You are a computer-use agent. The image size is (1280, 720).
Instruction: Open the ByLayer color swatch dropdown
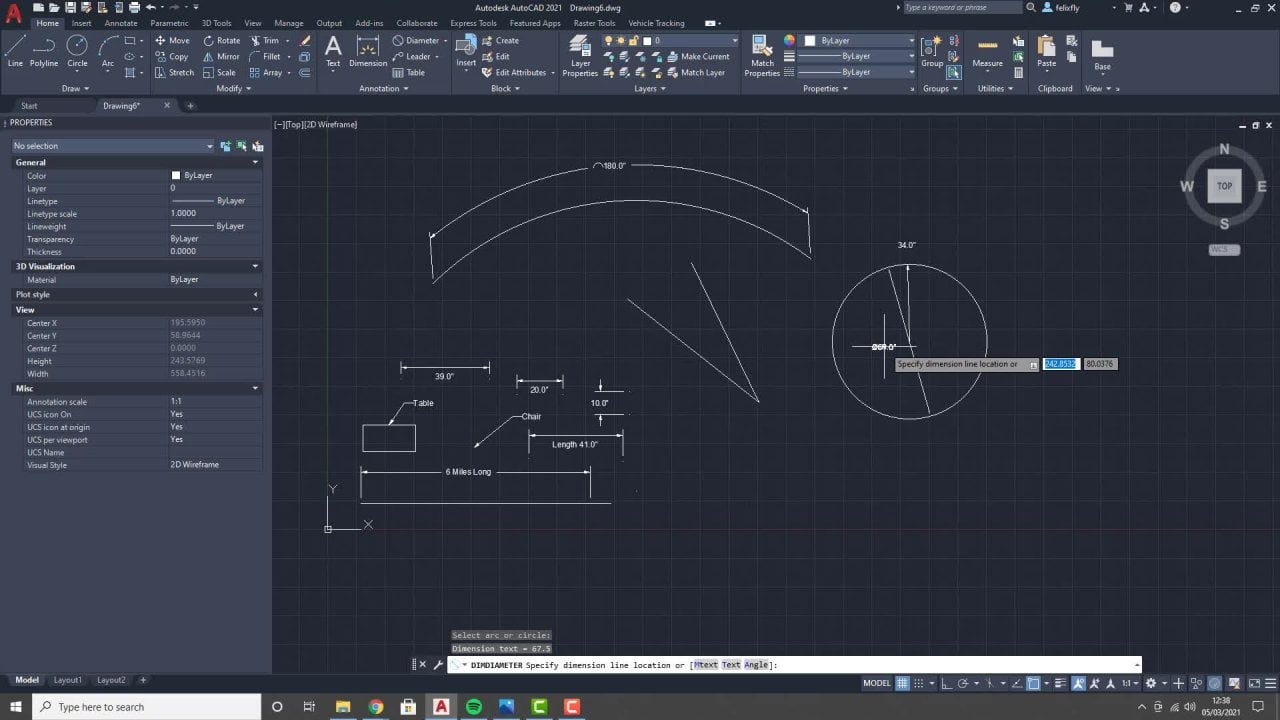[x=910, y=40]
